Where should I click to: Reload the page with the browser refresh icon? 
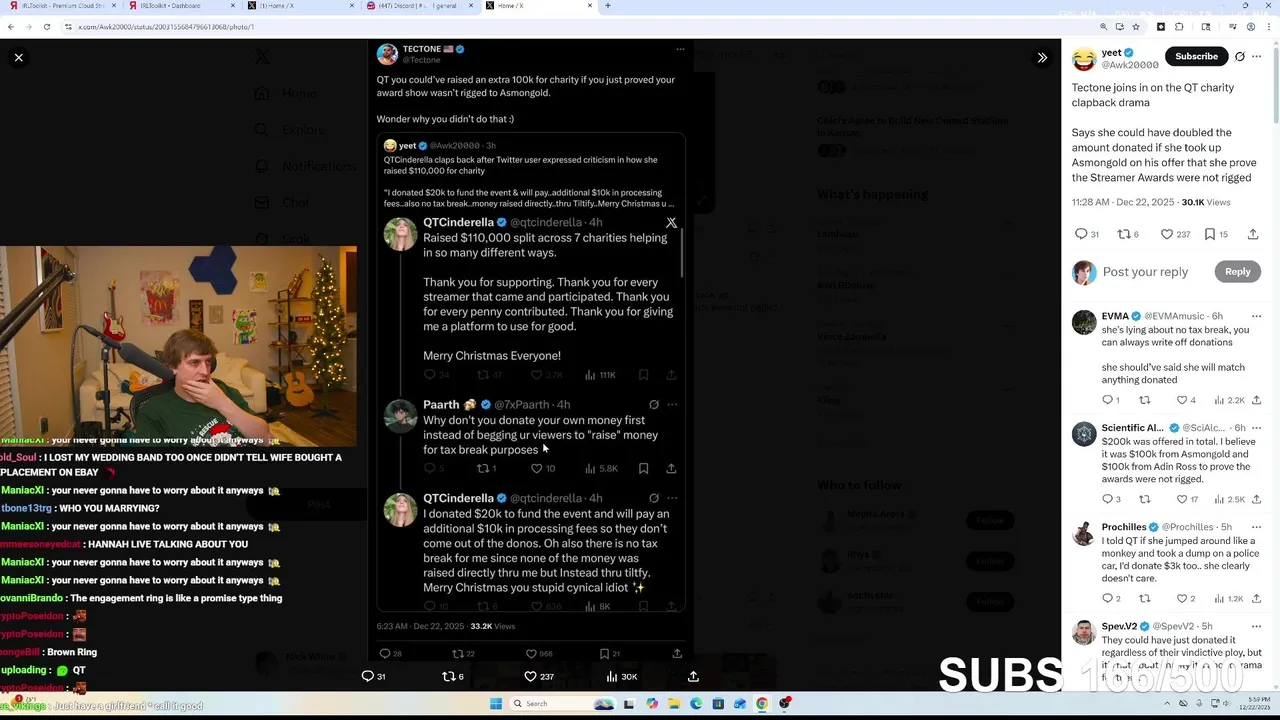[46, 27]
